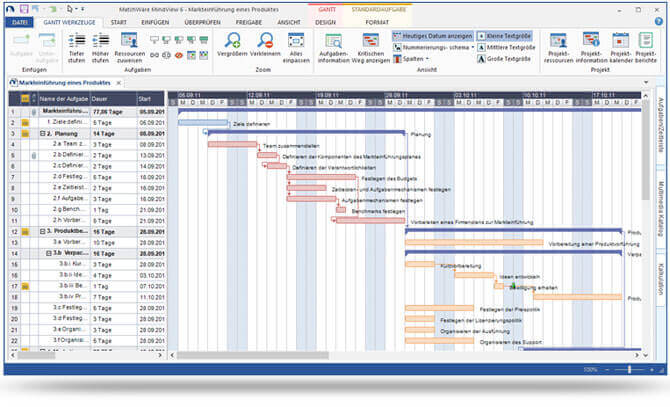Collapse the 3.b Verpac... subgroup

[x=49, y=253]
